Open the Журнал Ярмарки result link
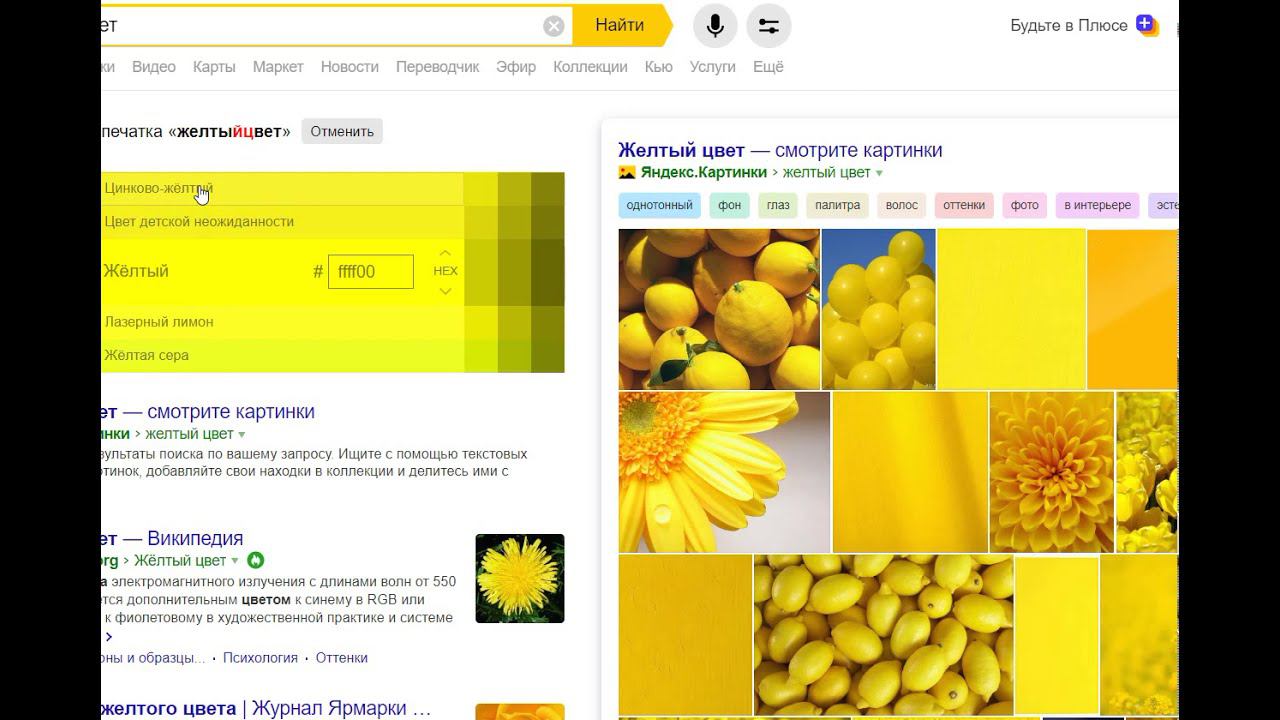The image size is (1280, 720). [266, 708]
